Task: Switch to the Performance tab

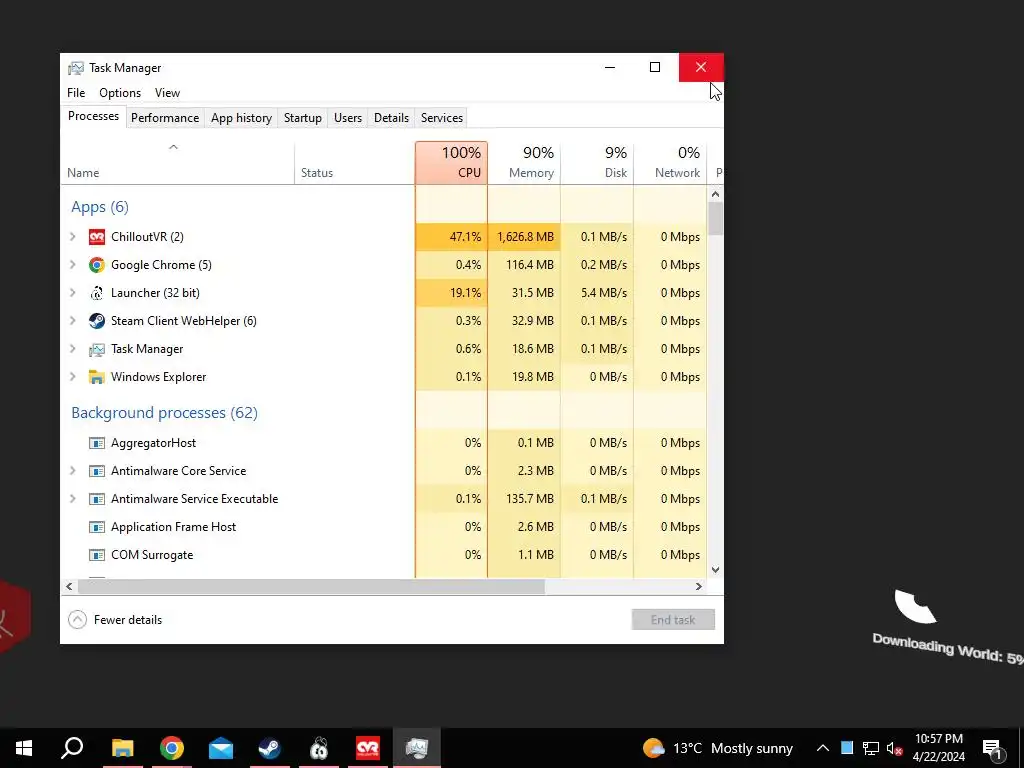Action: coord(165,118)
